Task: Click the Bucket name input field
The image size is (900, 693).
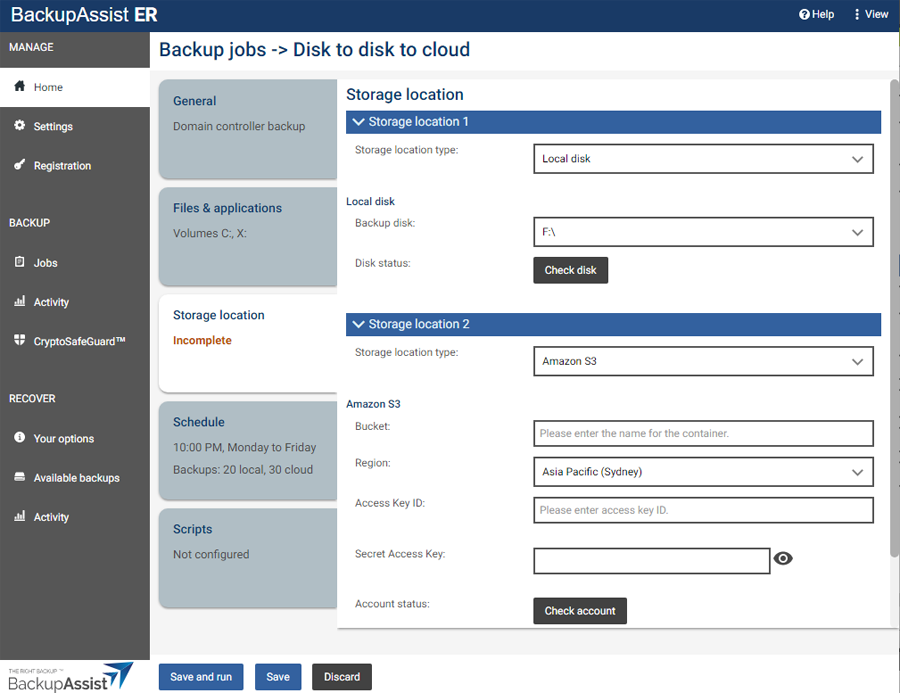Action: click(703, 433)
